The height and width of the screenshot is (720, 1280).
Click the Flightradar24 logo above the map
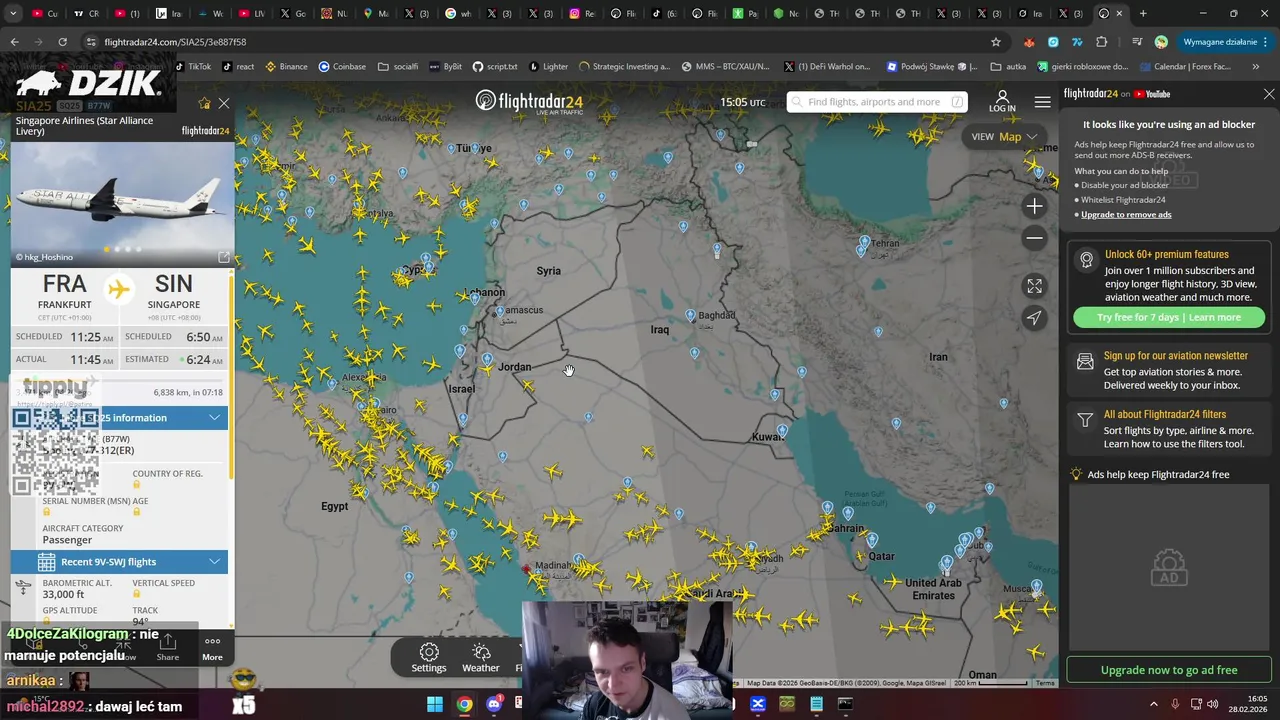[529, 101]
